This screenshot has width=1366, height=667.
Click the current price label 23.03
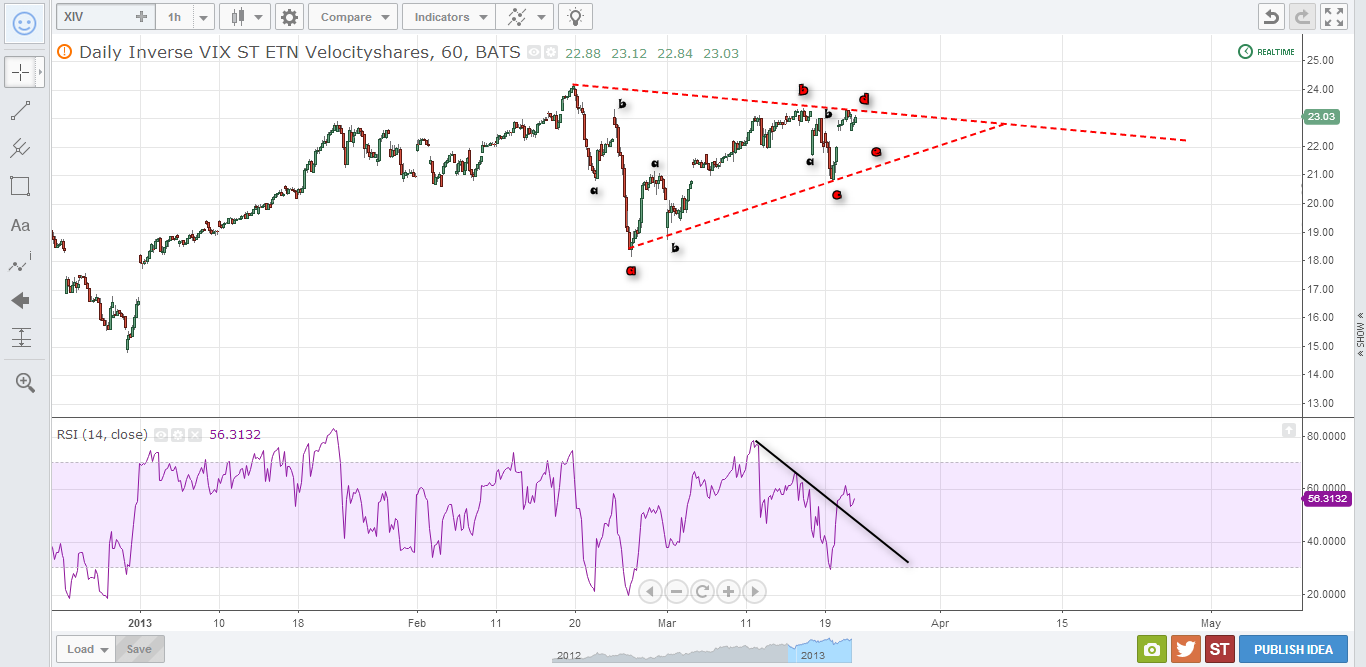click(x=1321, y=117)
